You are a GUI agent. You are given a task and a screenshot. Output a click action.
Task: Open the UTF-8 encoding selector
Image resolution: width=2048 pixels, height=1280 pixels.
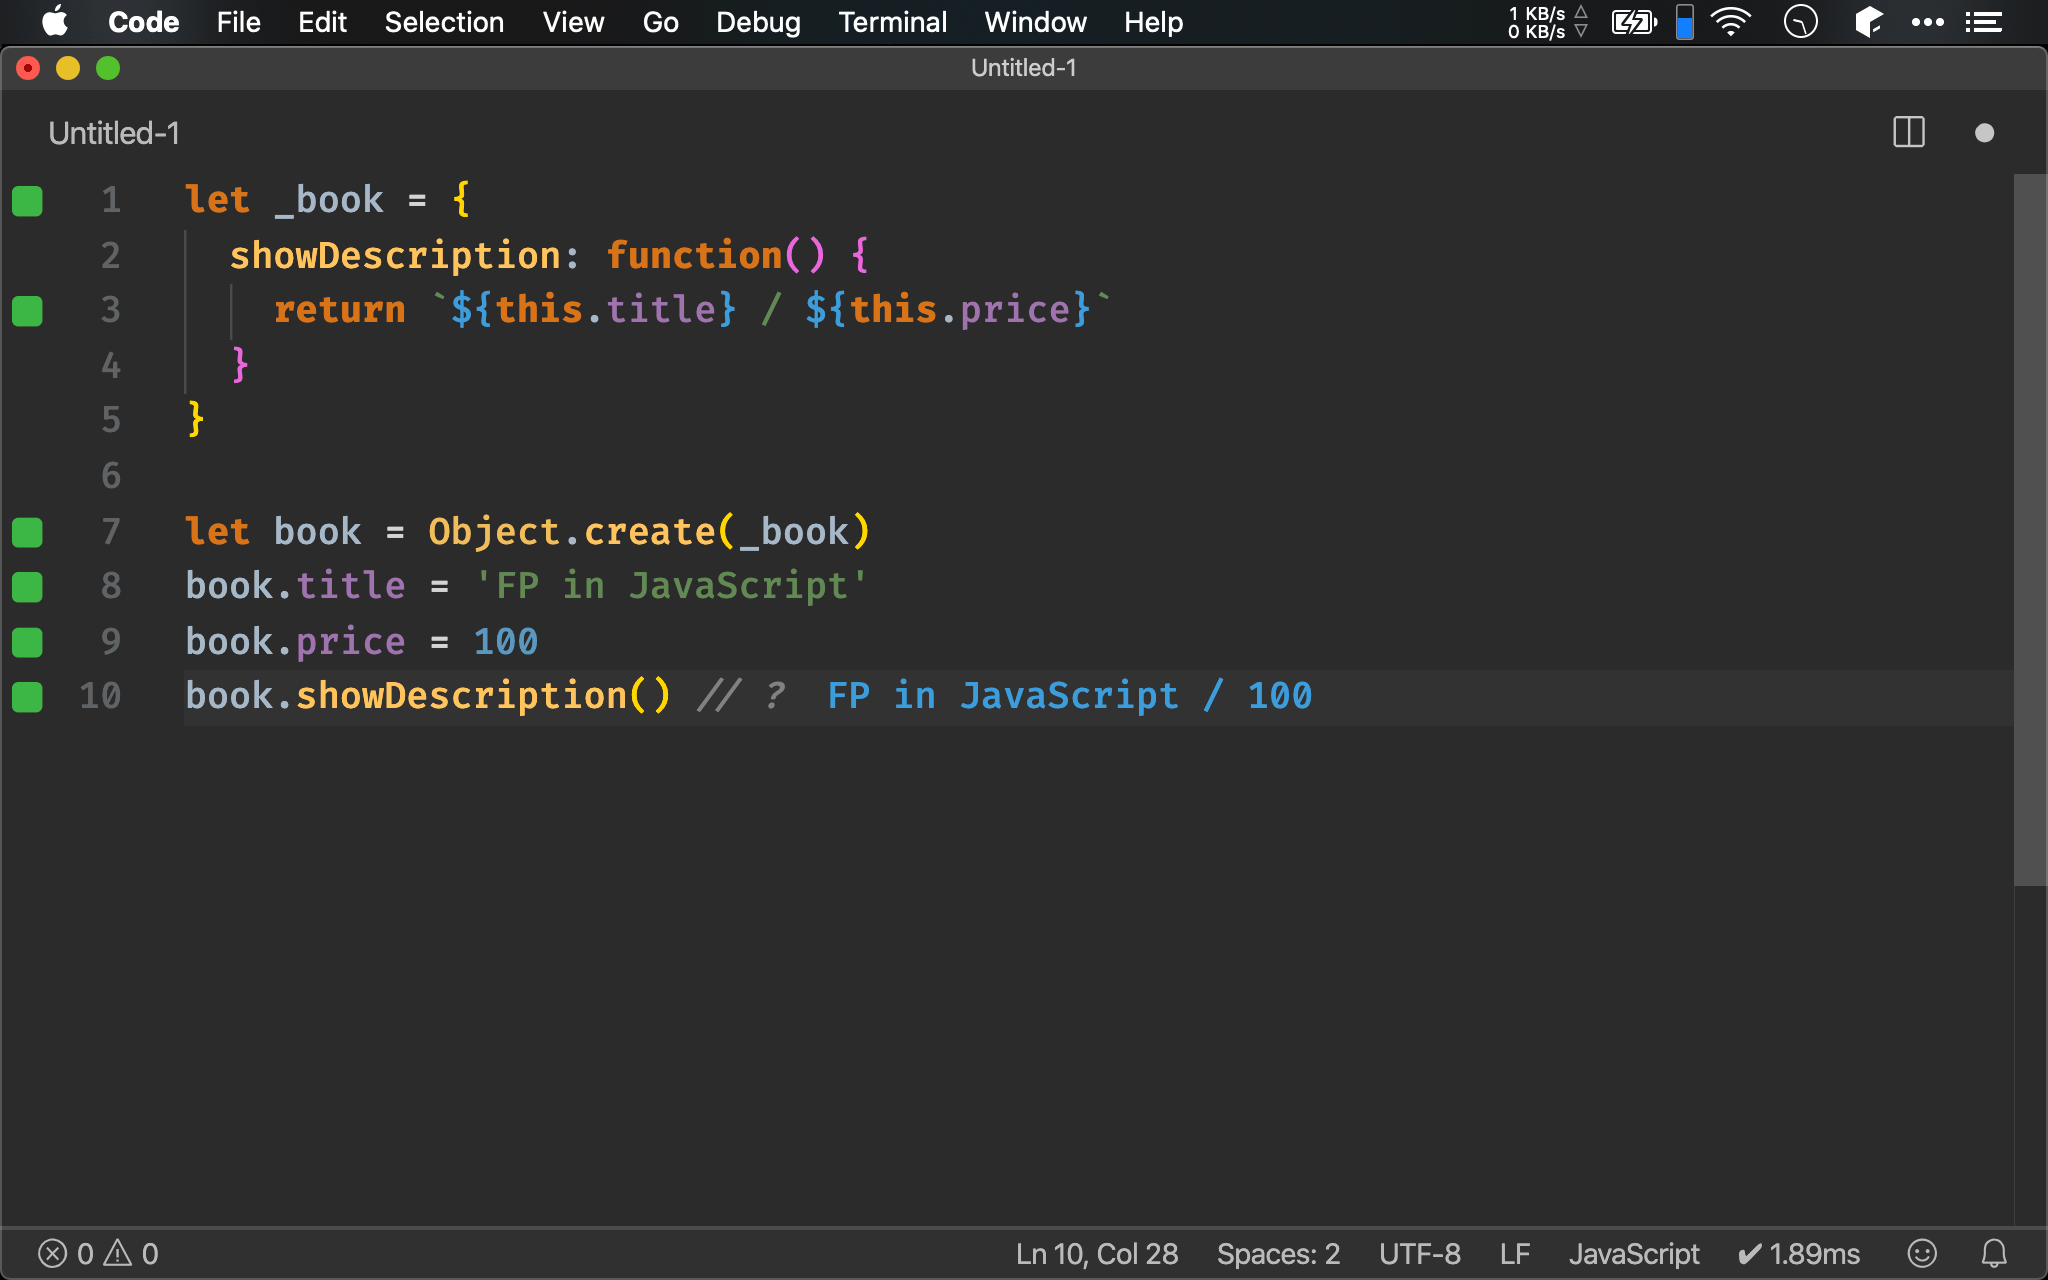click(x=1419, y=1253)
